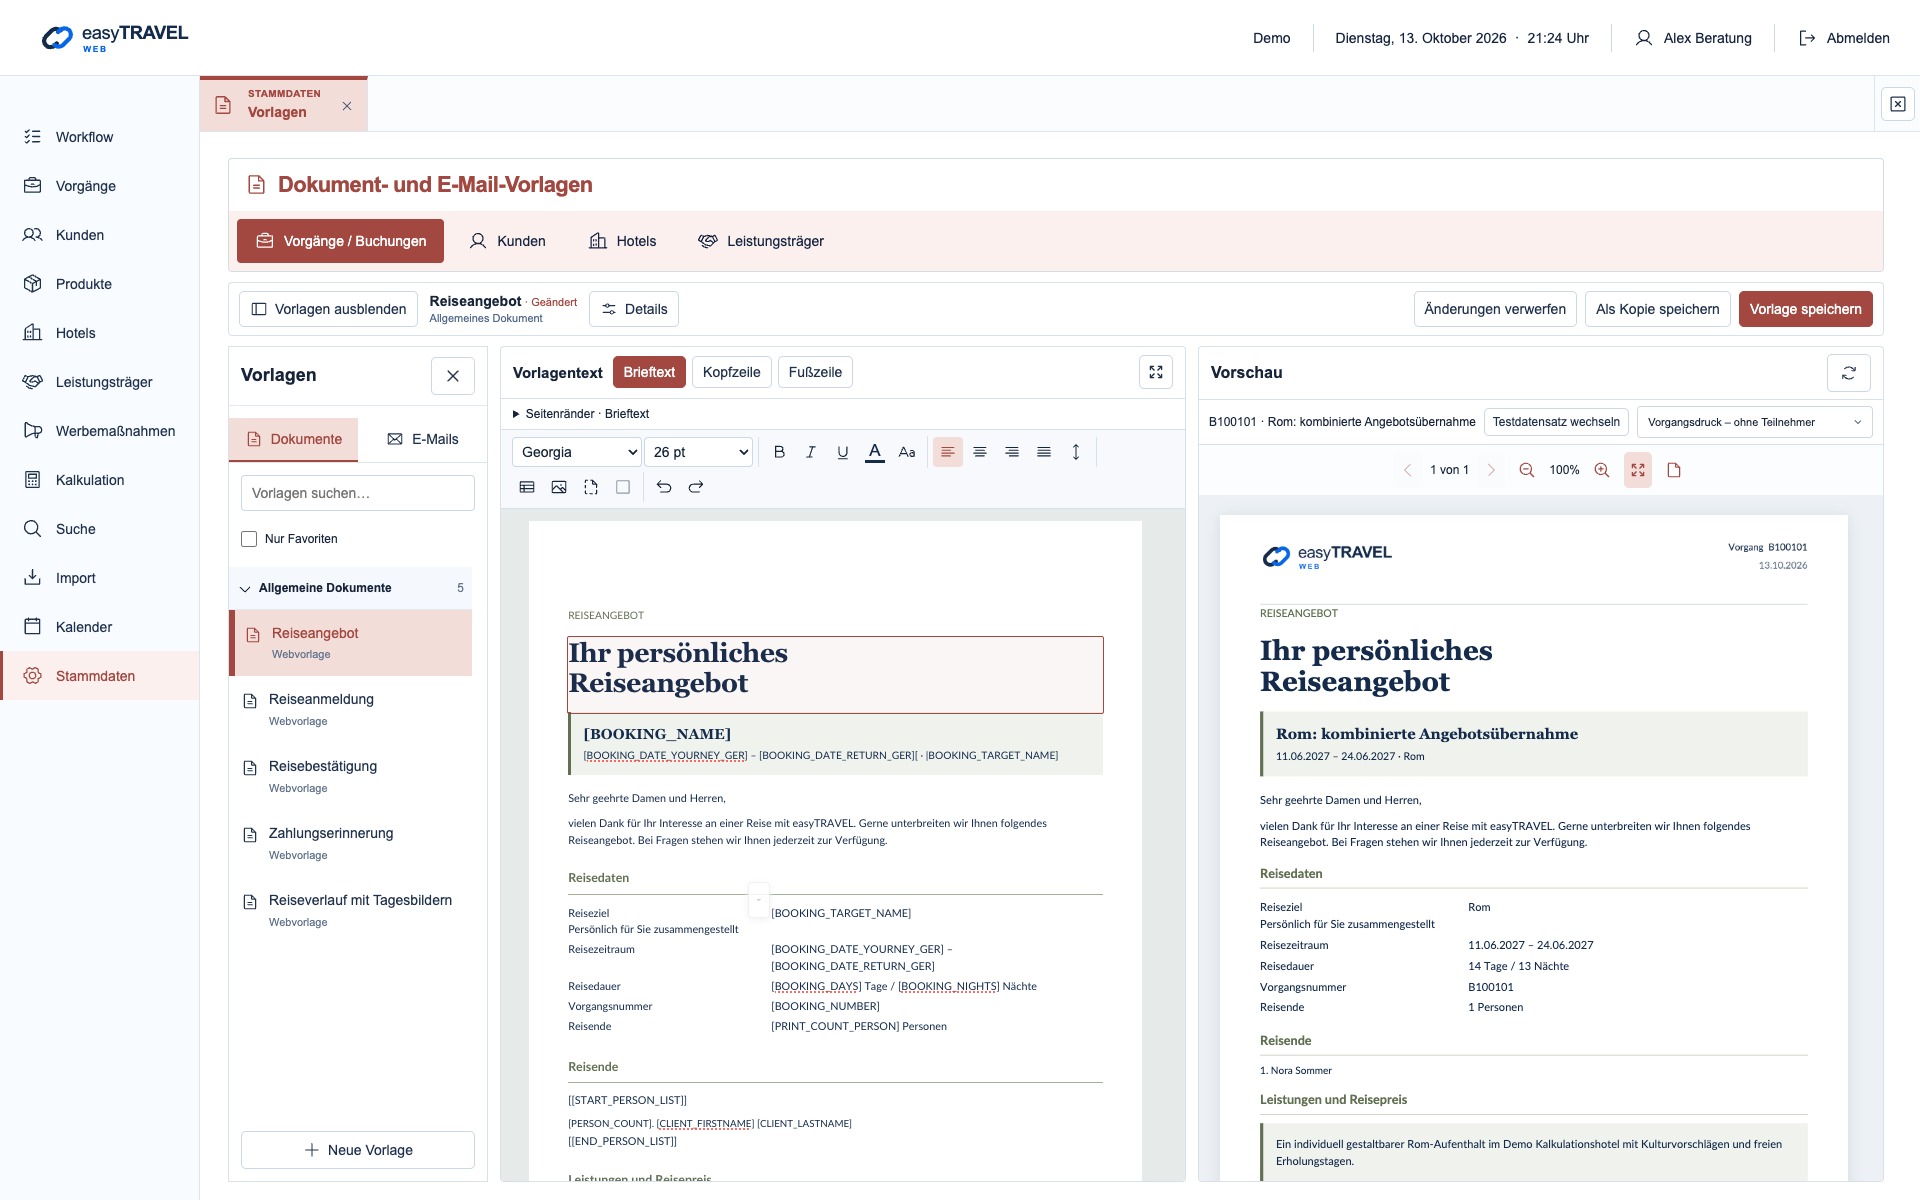This screenshot has height=1200, width=1920.
Task: Toggle italic formatting in the editor toolbar
Action: click(x=811, y=452)
